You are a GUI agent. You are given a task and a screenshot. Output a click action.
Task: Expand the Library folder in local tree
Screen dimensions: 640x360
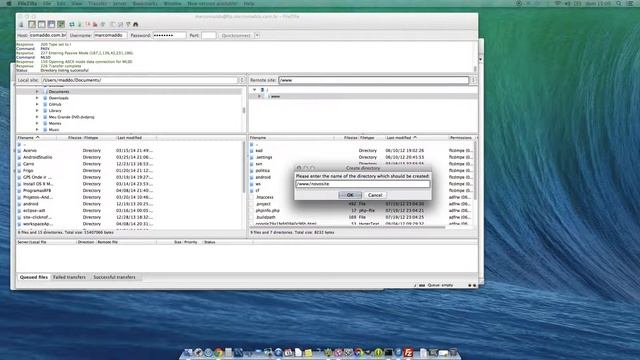pyautogui.click(x=37, y=111)
